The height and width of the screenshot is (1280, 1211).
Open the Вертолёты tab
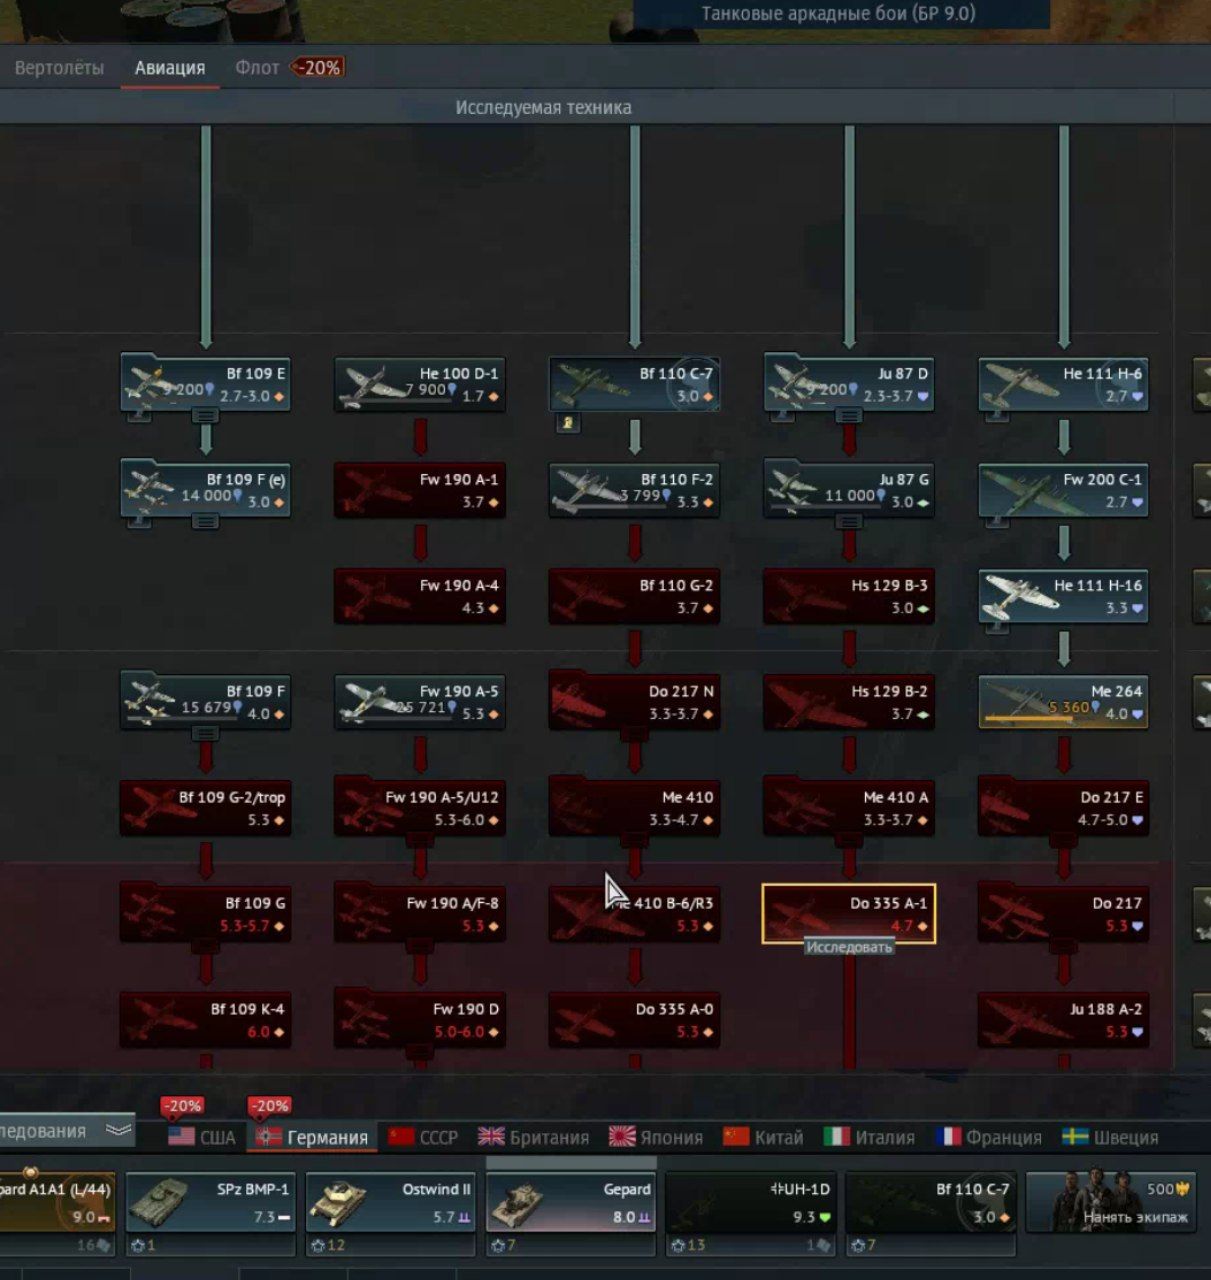pos(59,68)
